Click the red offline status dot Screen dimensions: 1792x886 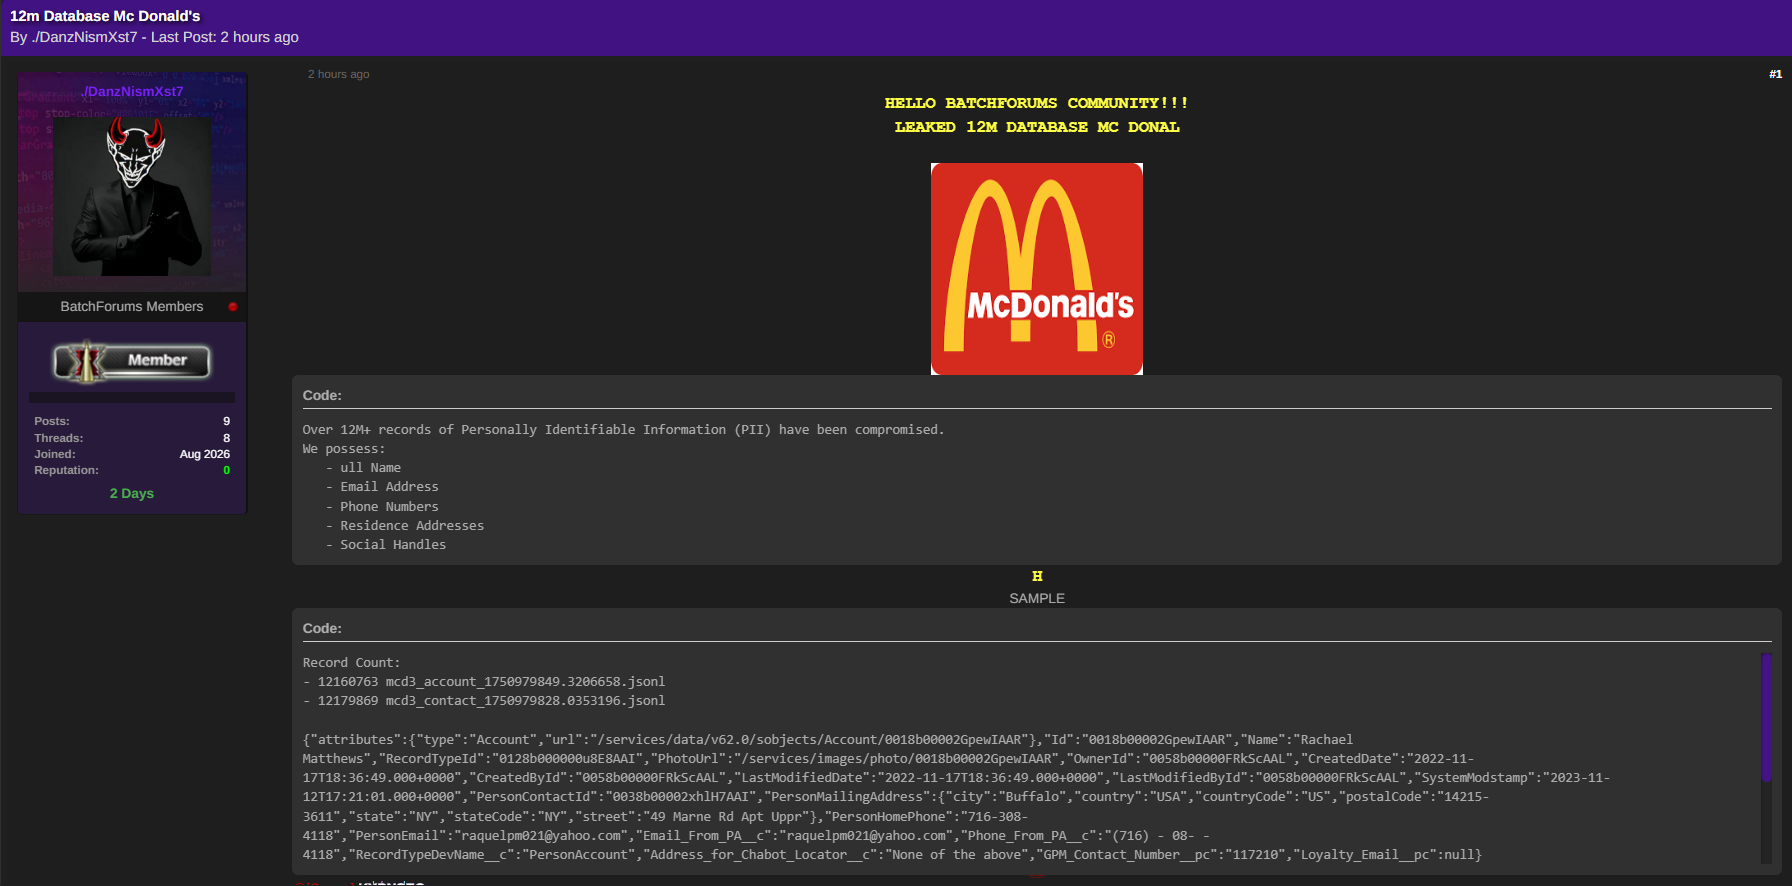tap(233, 307)
